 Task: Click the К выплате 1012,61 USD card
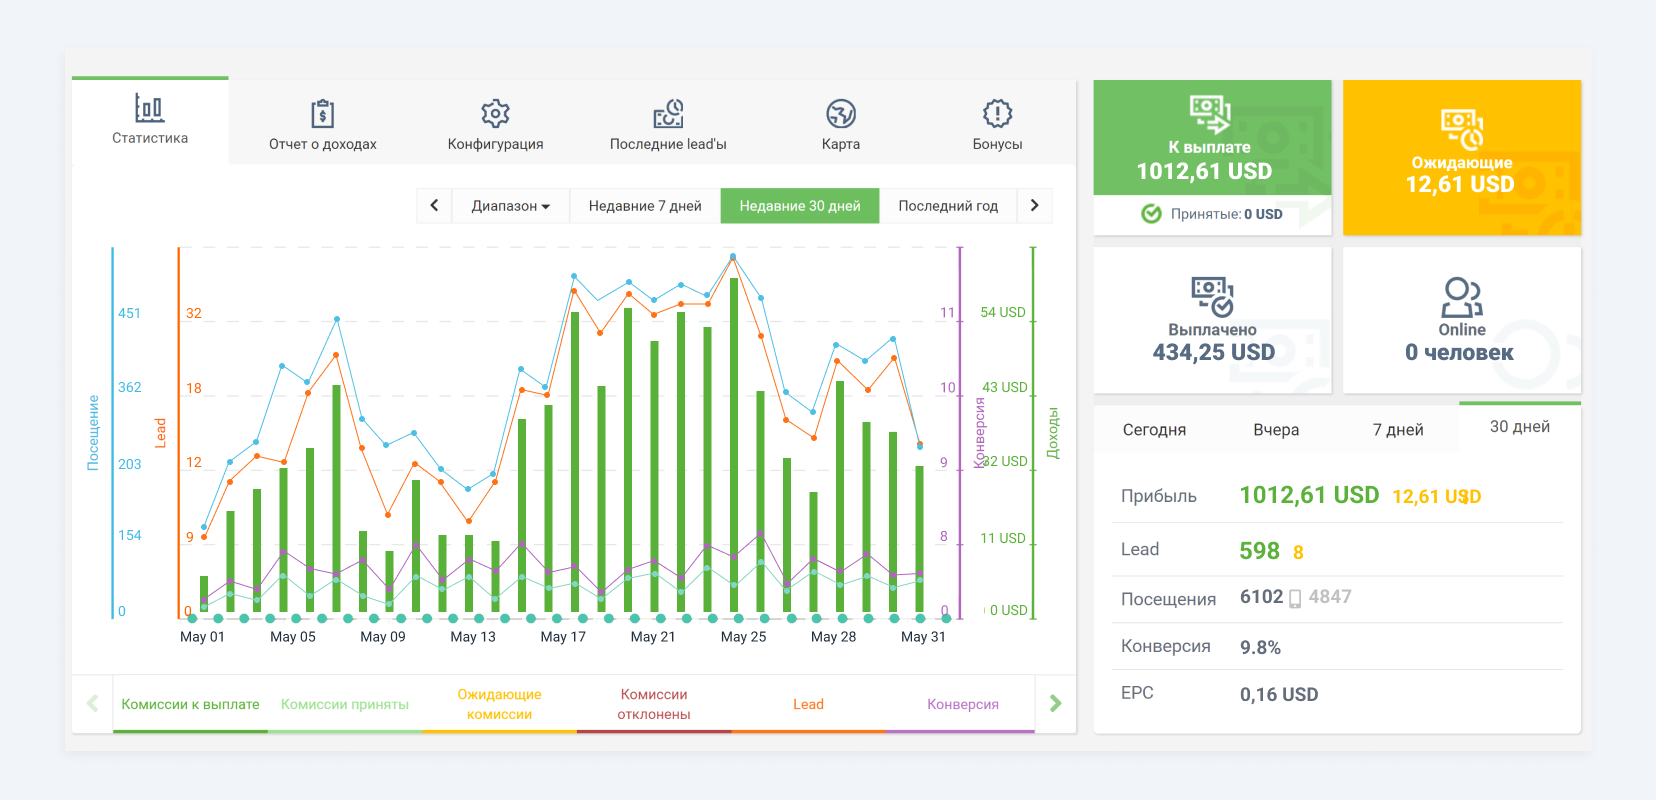click(1212, 138)
